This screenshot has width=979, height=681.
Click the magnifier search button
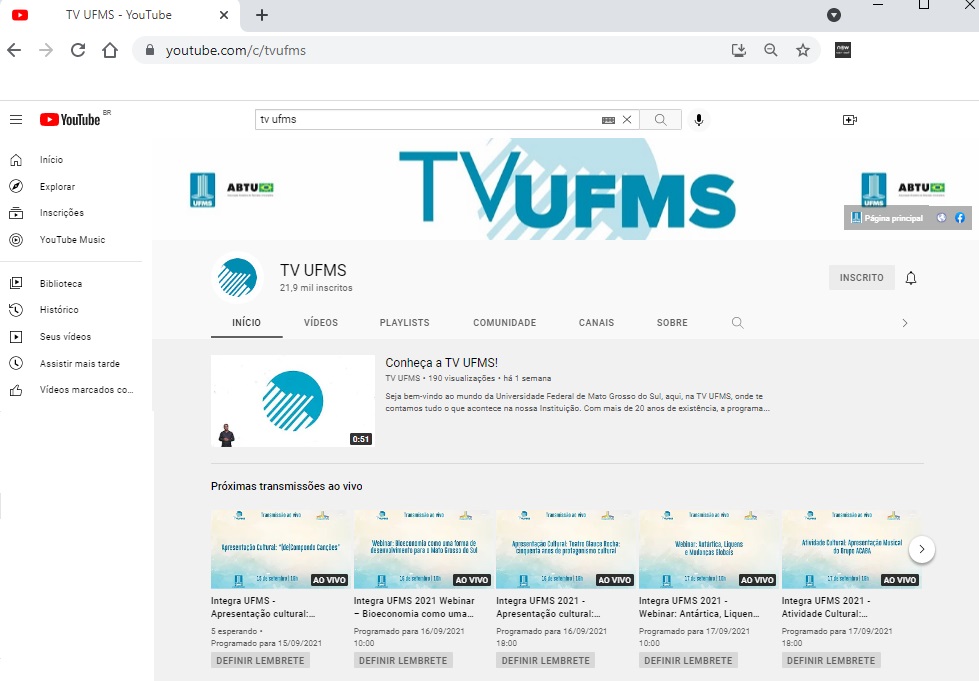pyautogui.click(x=660, y=120)
